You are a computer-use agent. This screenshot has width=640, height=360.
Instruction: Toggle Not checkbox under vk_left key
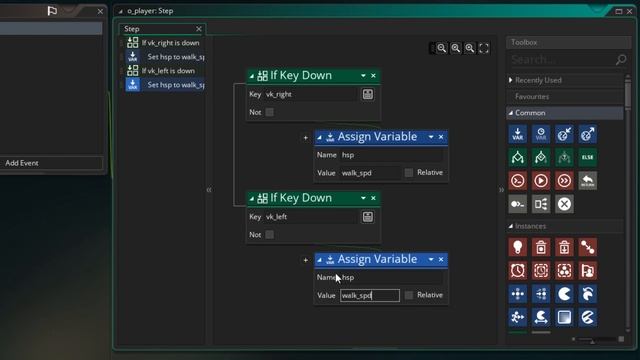point(270,235)
